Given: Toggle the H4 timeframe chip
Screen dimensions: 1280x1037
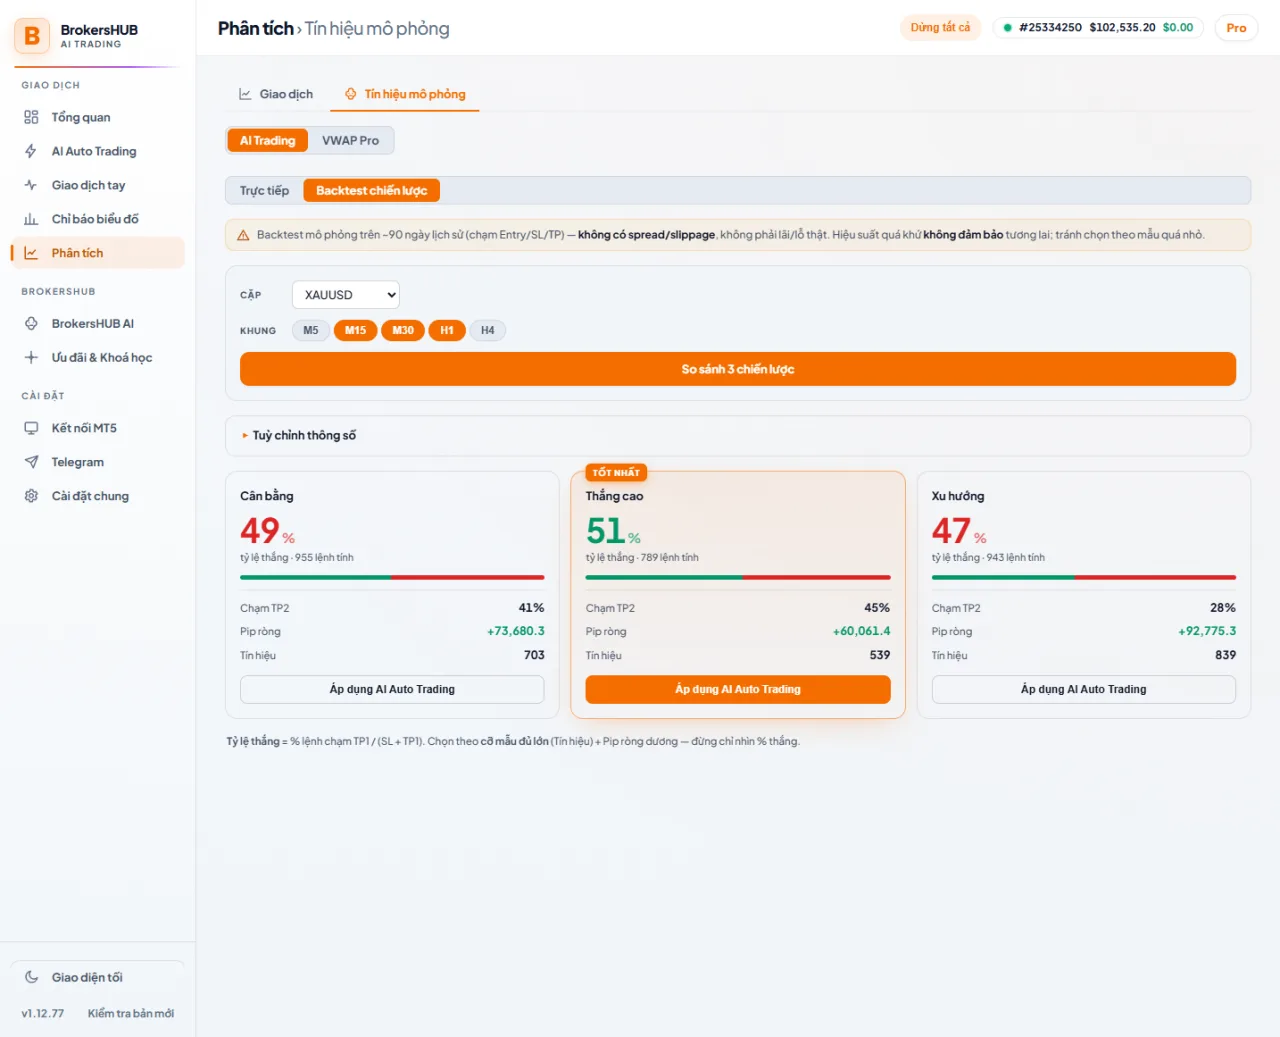Looking at the screenshot, I should point(488,330).
